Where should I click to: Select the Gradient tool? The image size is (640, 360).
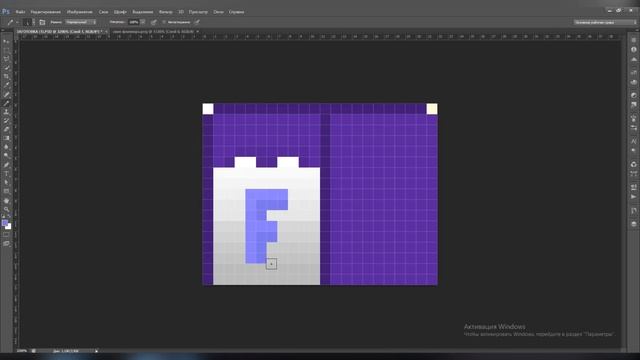click(6, 138)
